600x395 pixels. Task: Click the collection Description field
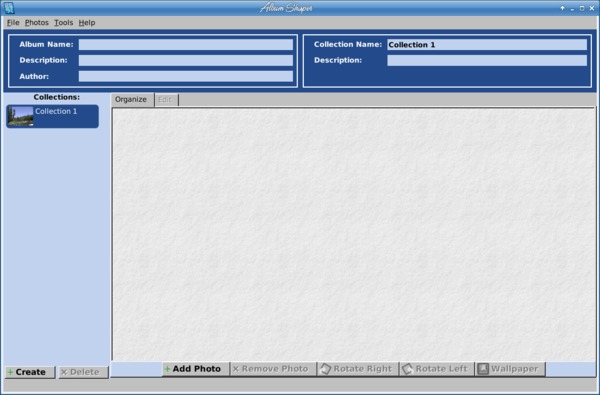pyautogui.click(x=487, y=60)
